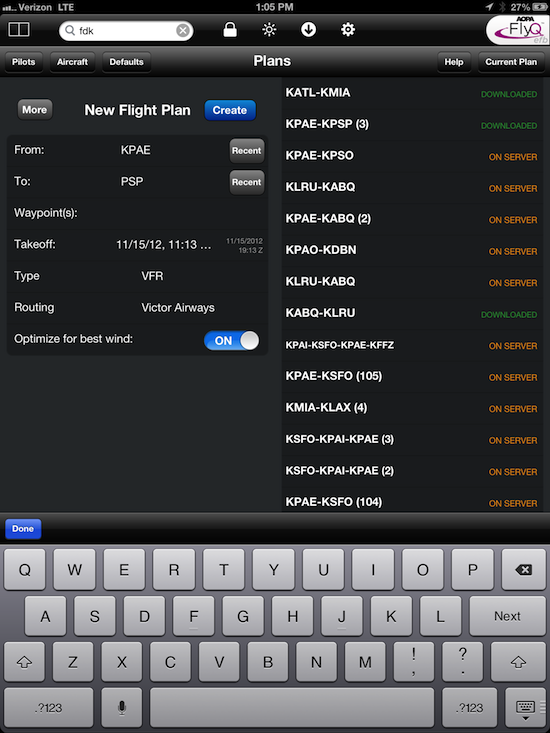This screenshot has width=550, height=733.
Task: Tap the padlock lock icon
Action: coord(229,29)
